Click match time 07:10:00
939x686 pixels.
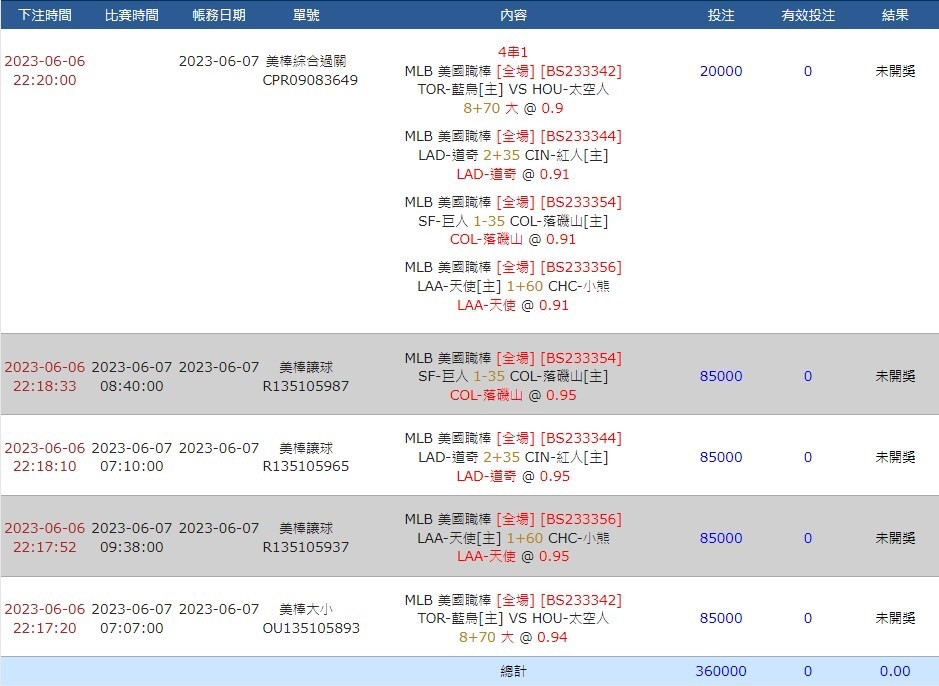coord(132,466)
